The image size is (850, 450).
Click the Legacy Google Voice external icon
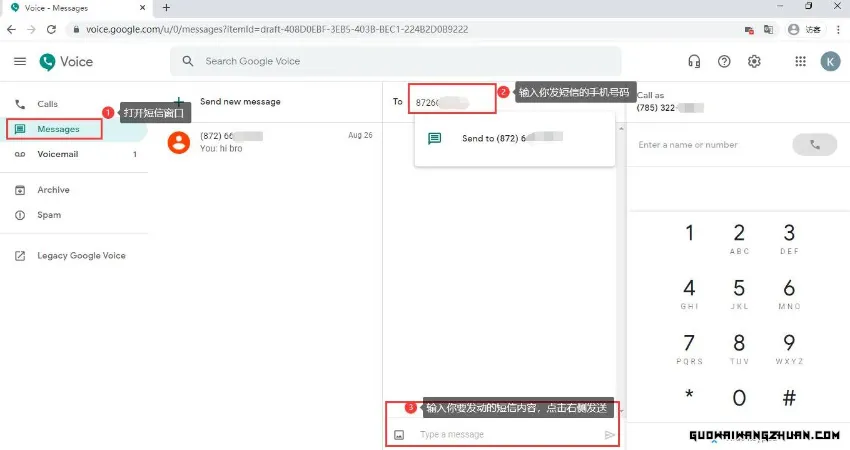[20, 256]
